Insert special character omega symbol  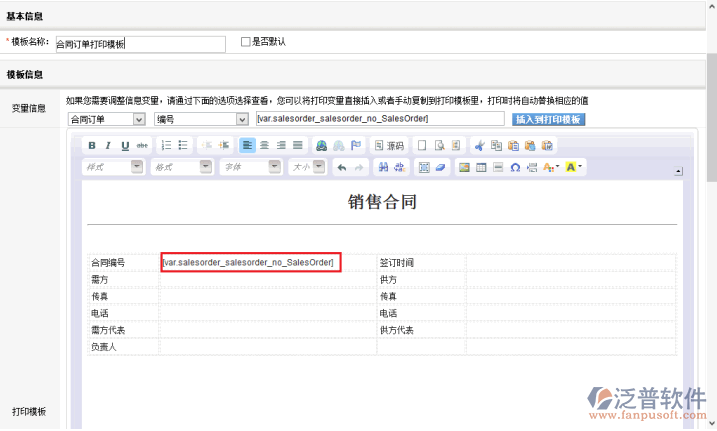tap(515, 167)
